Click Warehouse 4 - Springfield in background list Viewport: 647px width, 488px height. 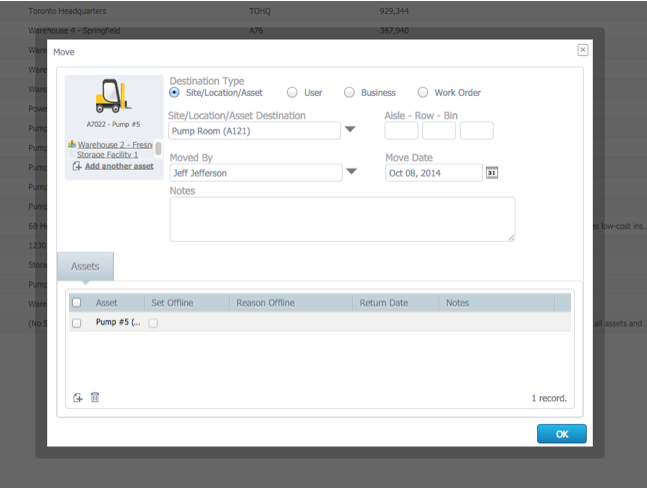click(x=74, y=31)
